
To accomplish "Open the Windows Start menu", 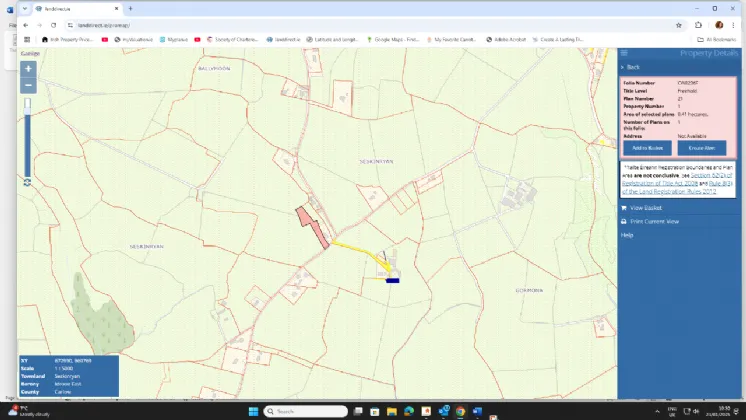I will click(252, 411).
